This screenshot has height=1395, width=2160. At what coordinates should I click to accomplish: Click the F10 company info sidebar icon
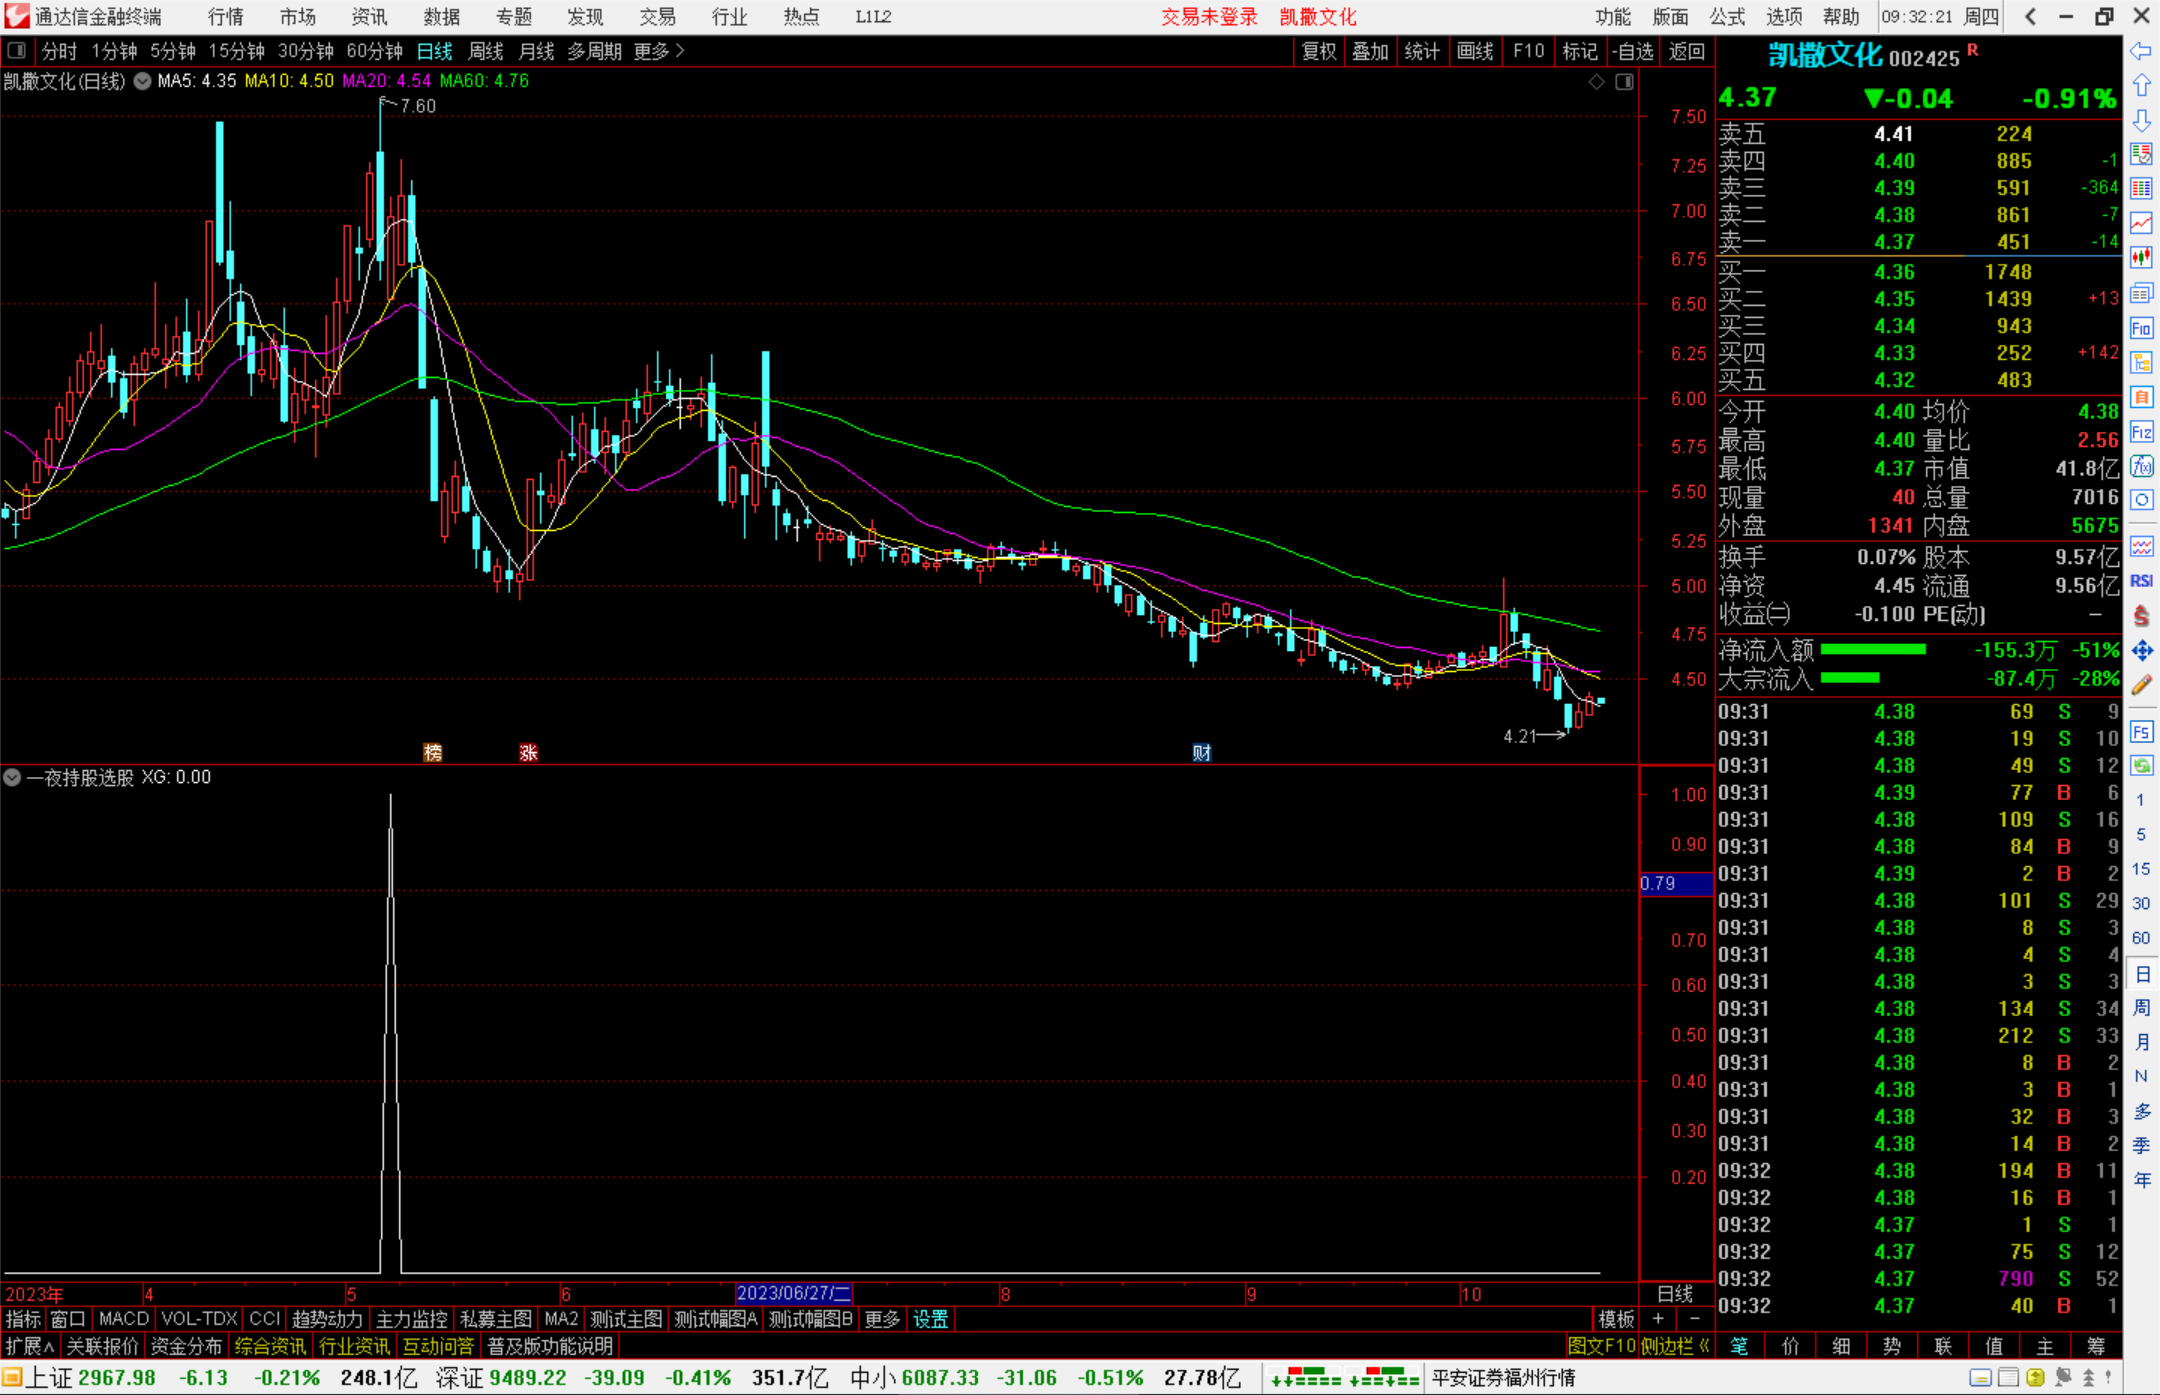(2141, 328)
